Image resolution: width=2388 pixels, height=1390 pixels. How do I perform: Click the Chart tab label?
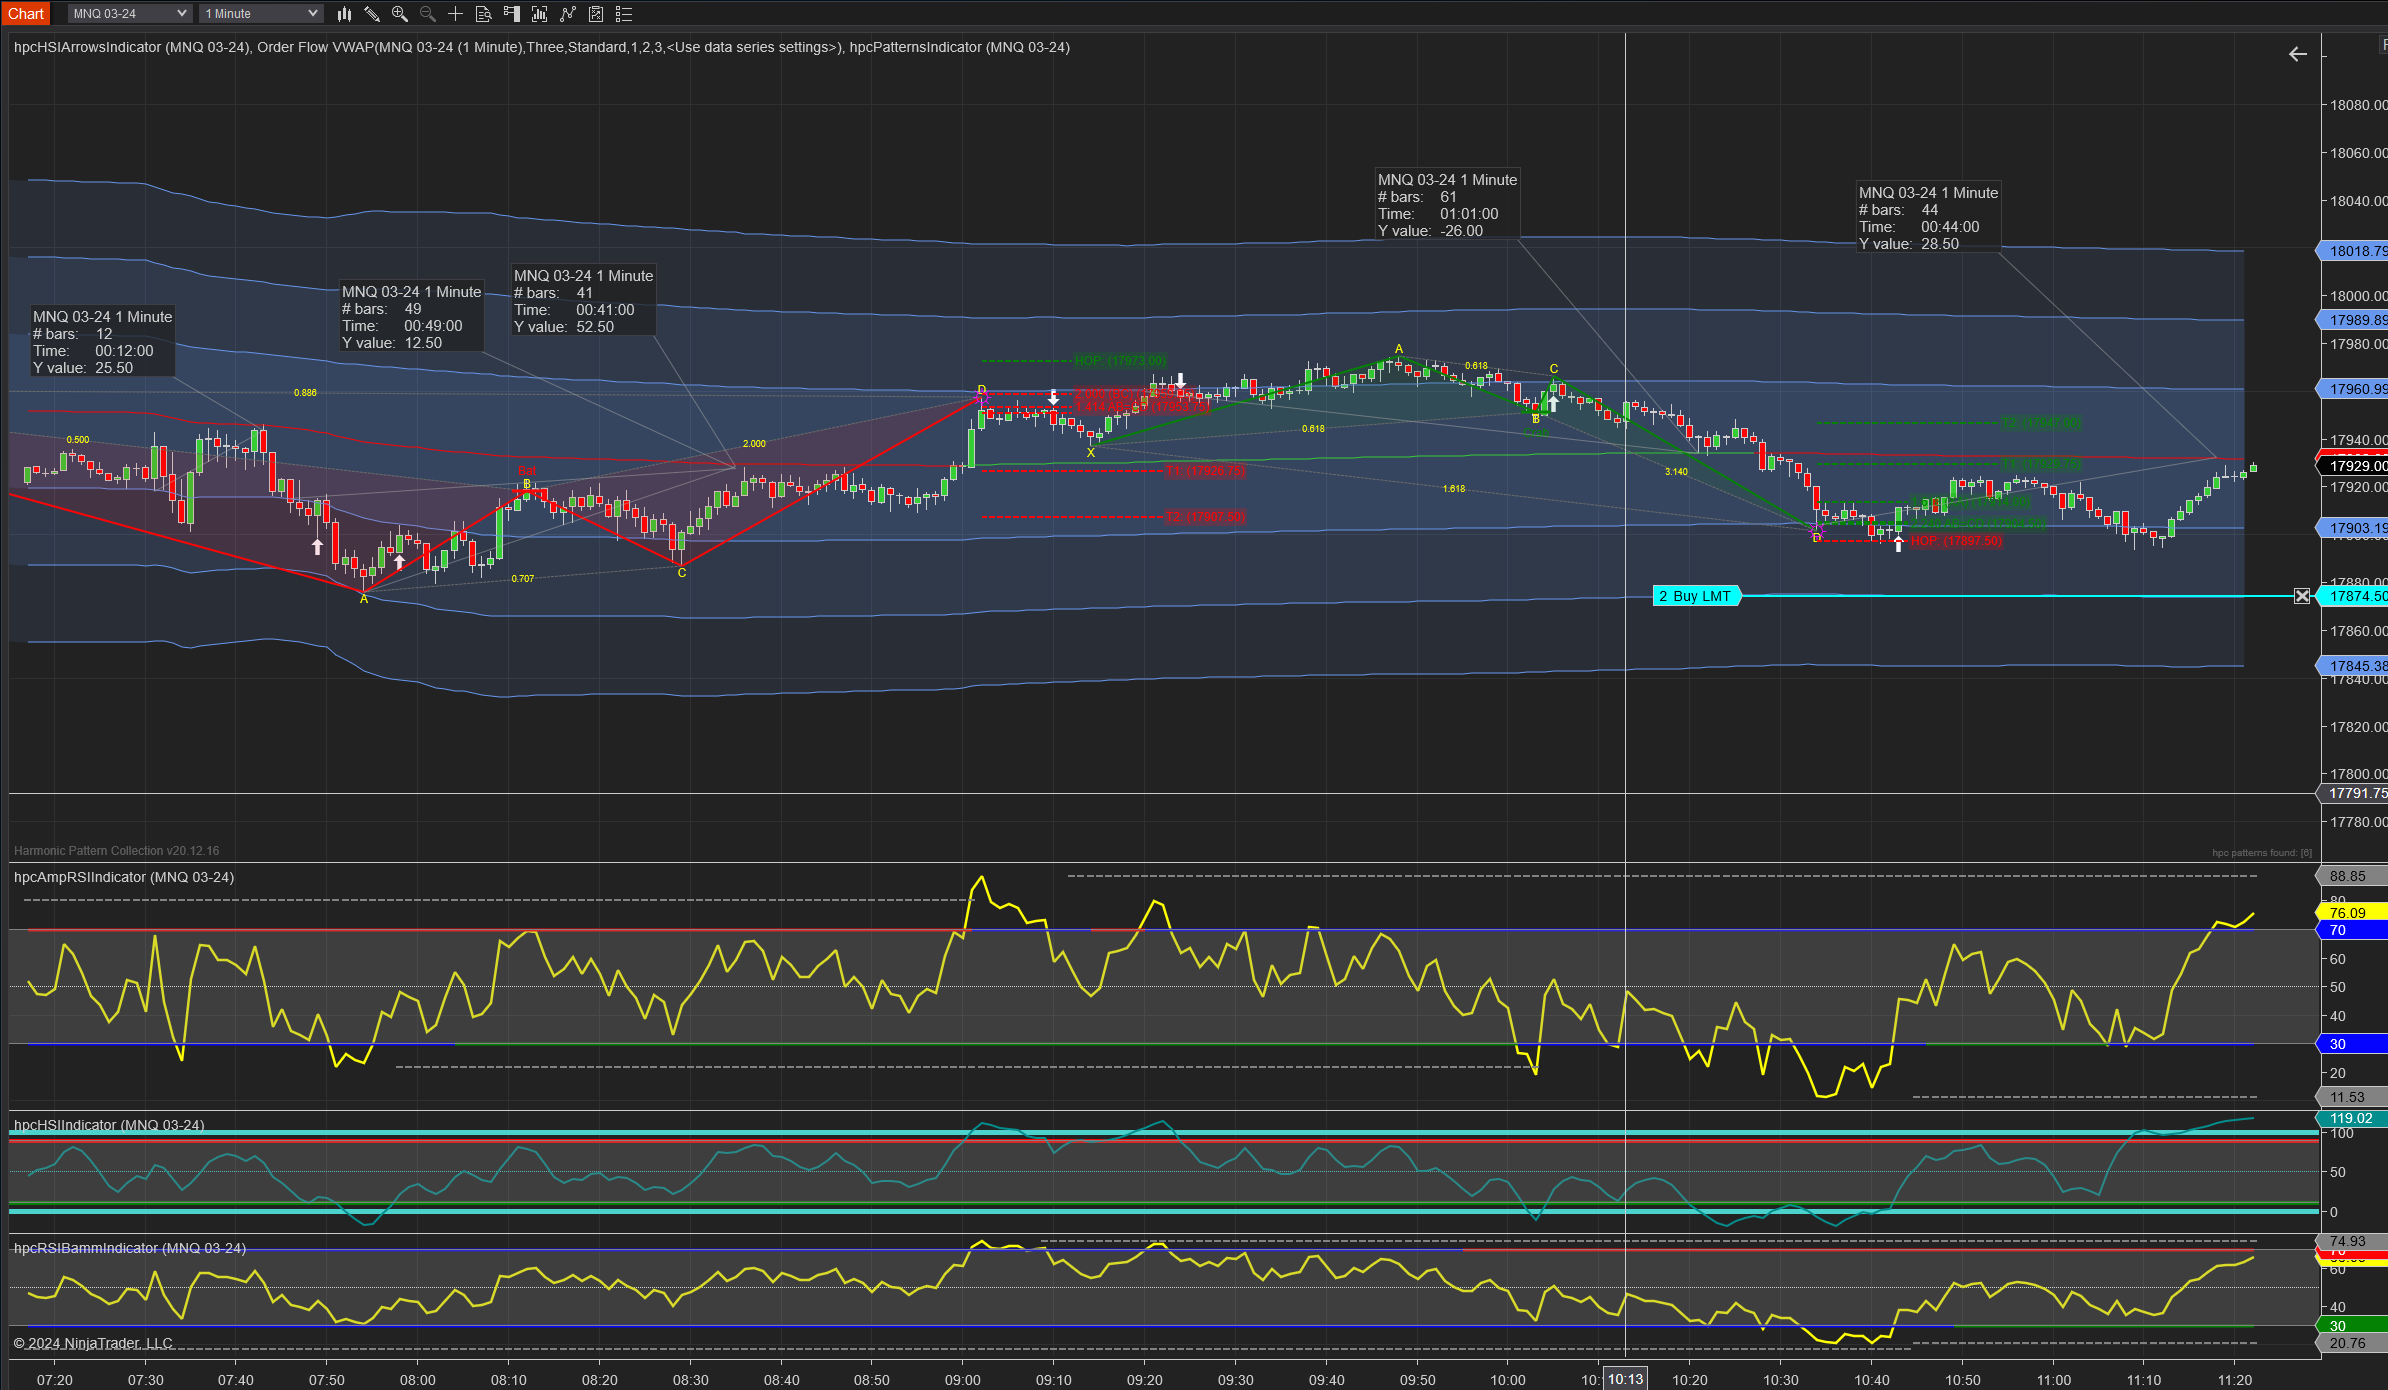click(x=26, y=14)
